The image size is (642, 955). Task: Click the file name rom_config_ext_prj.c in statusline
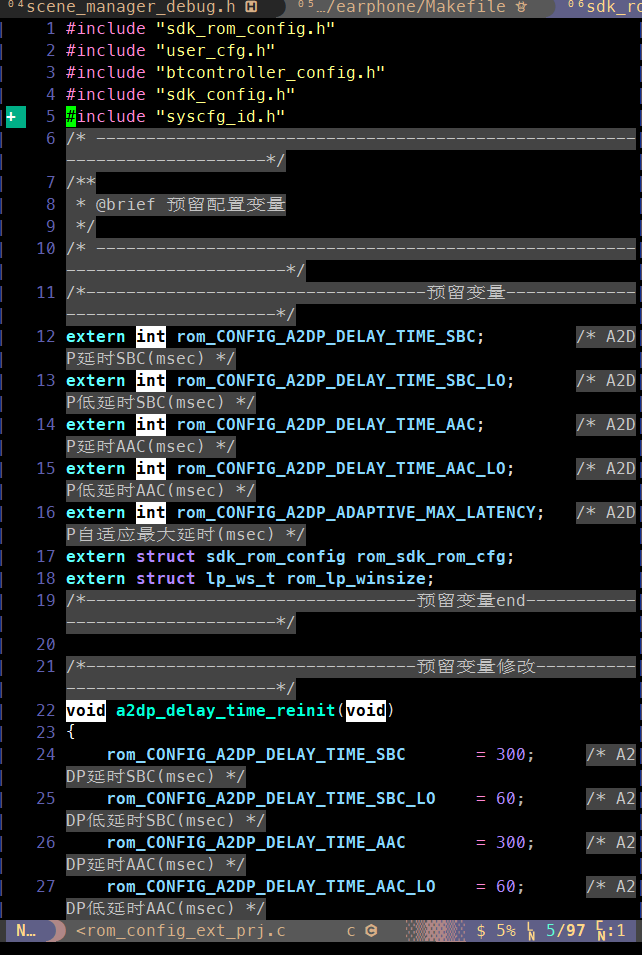[x=186, y=931]
